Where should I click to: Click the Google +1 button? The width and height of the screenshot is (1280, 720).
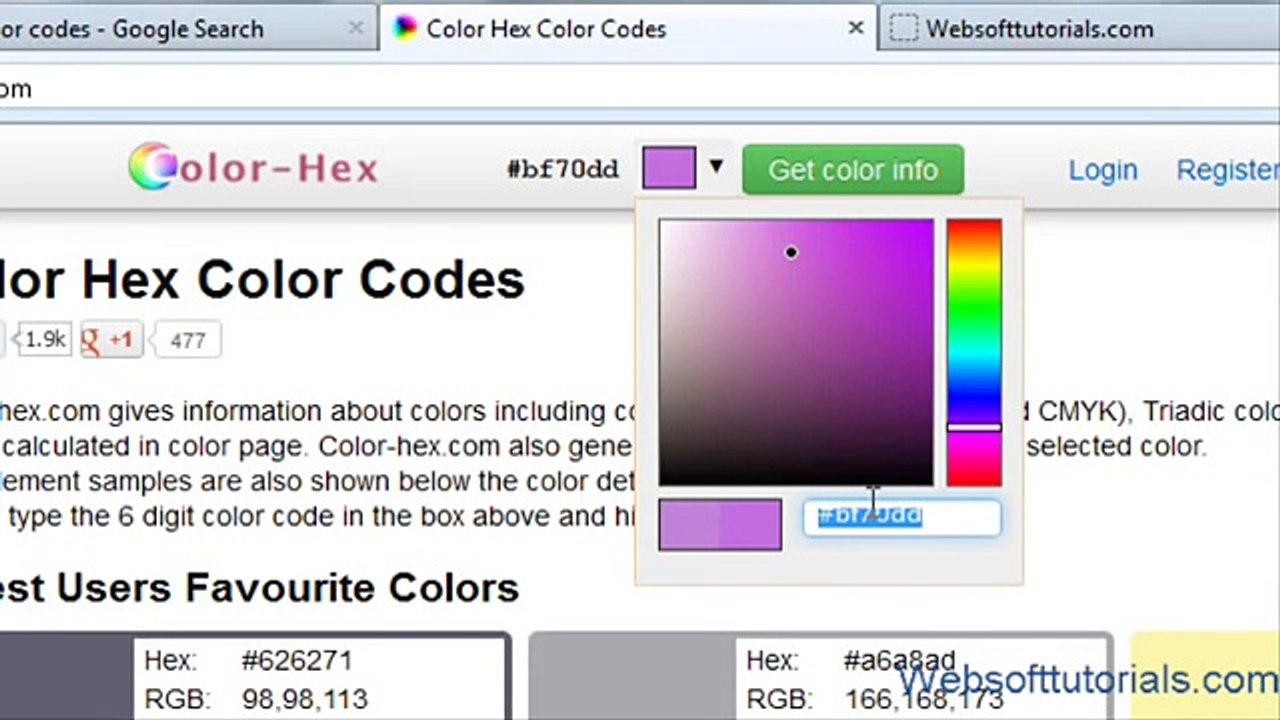(112, 340)
